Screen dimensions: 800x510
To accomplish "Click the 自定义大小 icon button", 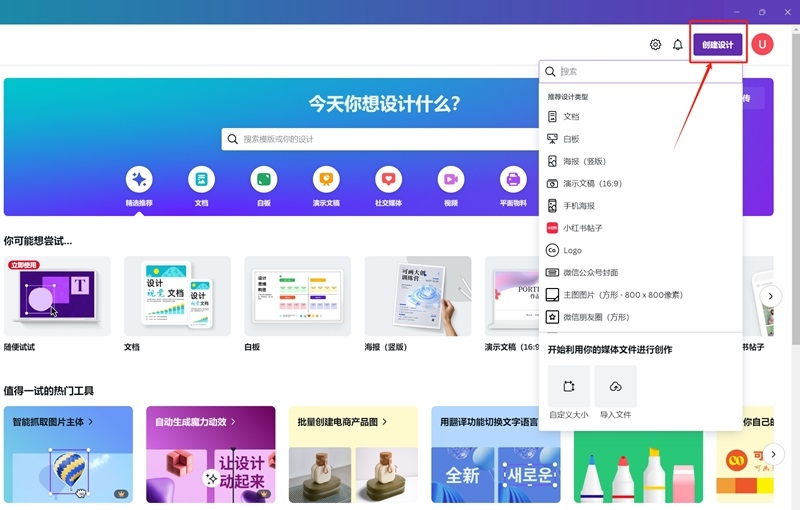I will [x=569, y=386].
